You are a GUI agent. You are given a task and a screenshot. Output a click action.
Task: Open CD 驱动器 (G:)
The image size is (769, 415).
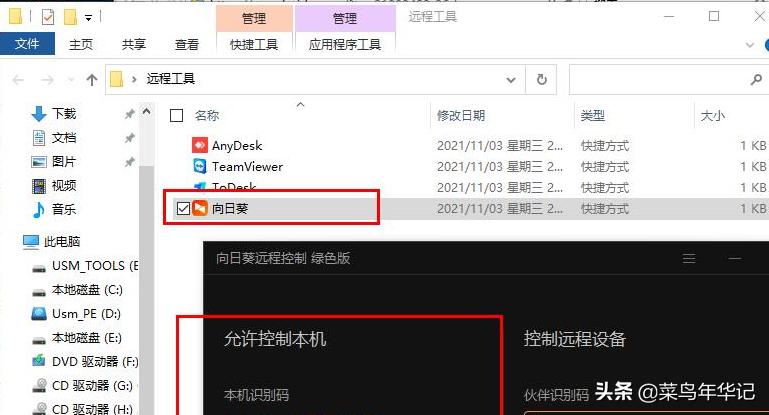pyautogui.click(x=92, y=386)
